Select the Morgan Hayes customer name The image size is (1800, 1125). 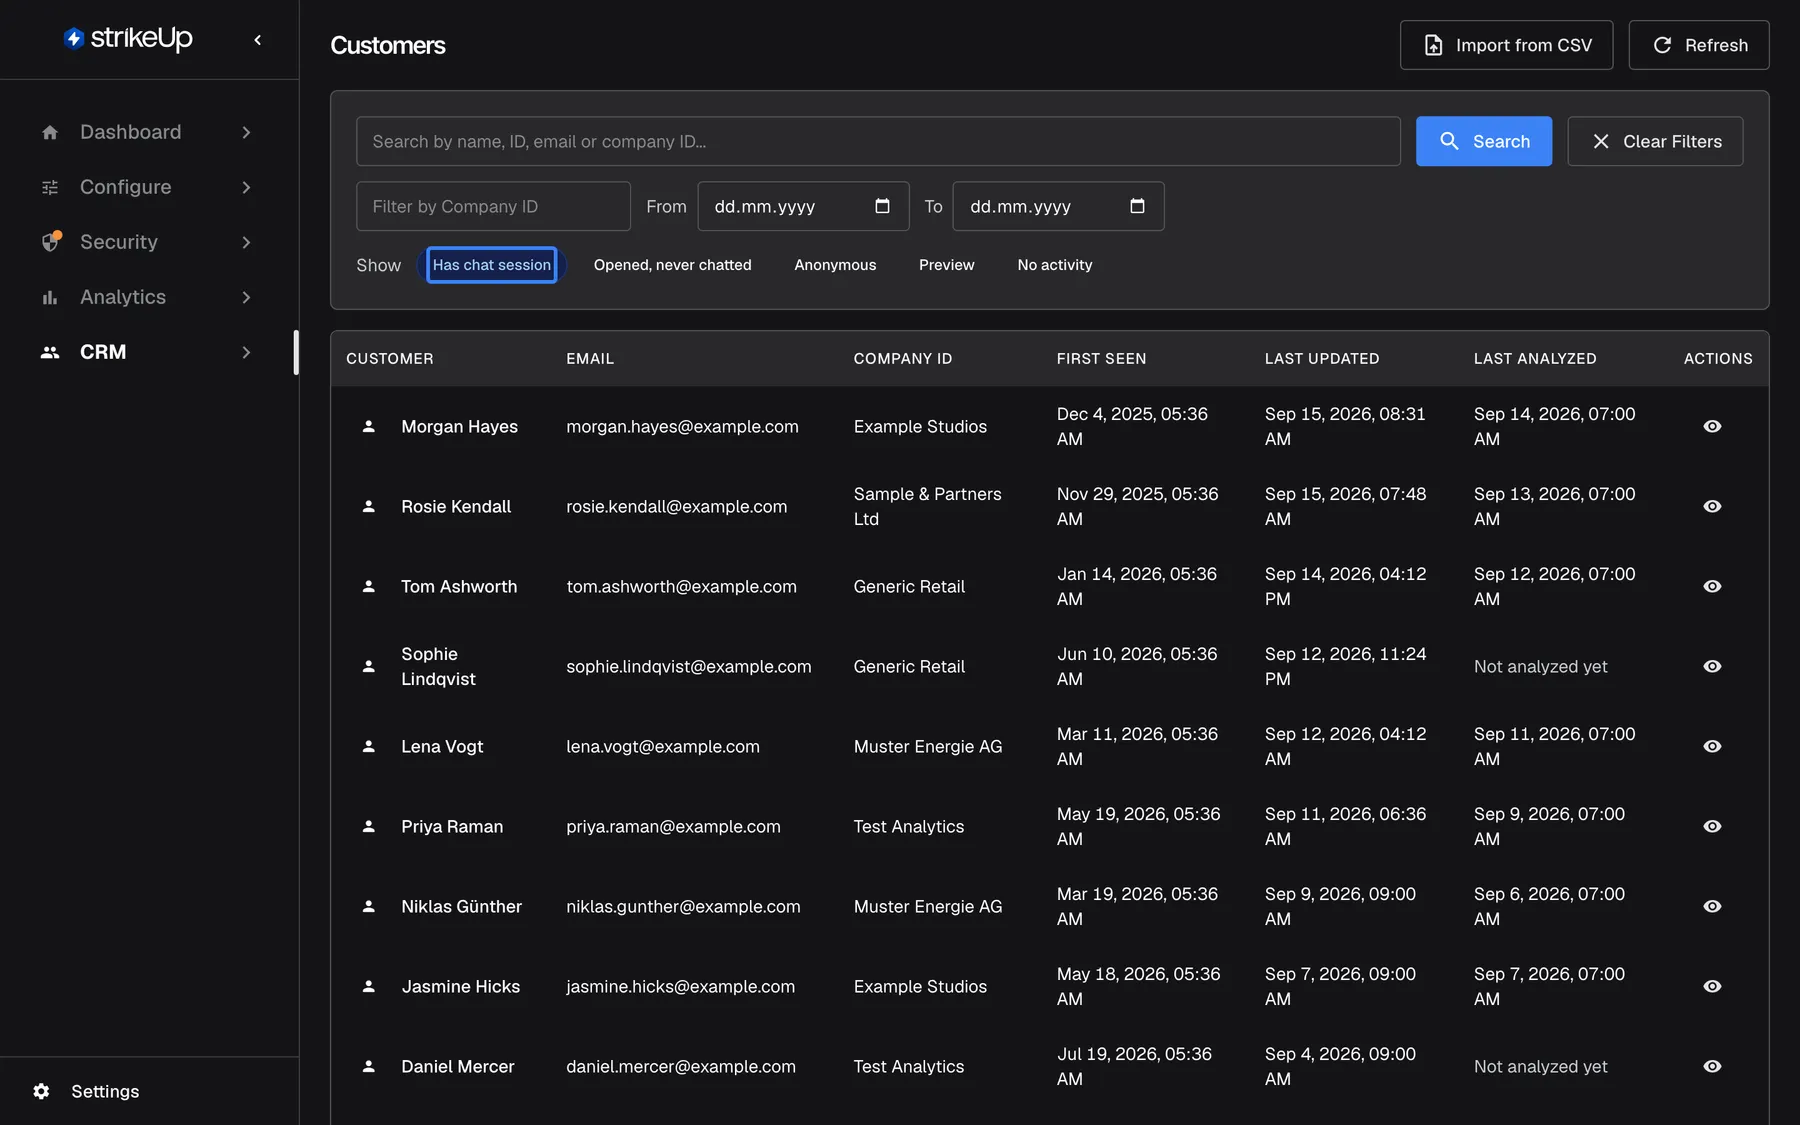460,426
